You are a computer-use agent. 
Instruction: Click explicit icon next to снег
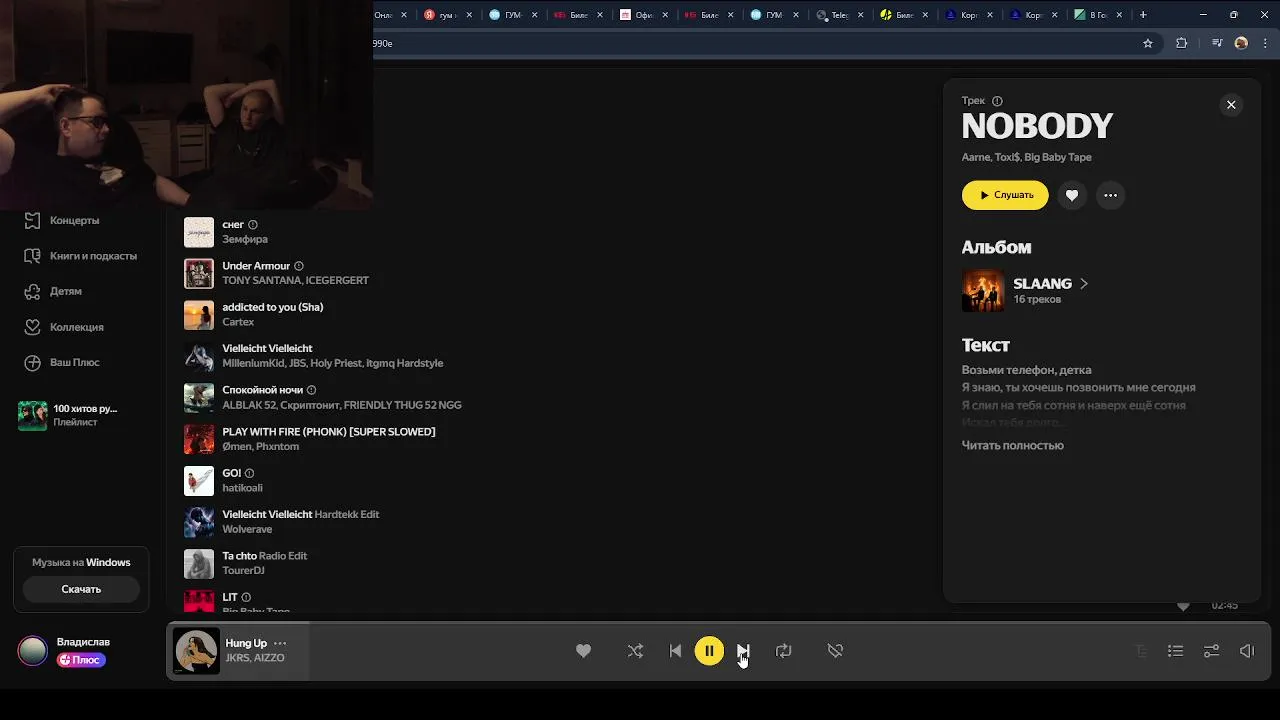click(253, 225)
